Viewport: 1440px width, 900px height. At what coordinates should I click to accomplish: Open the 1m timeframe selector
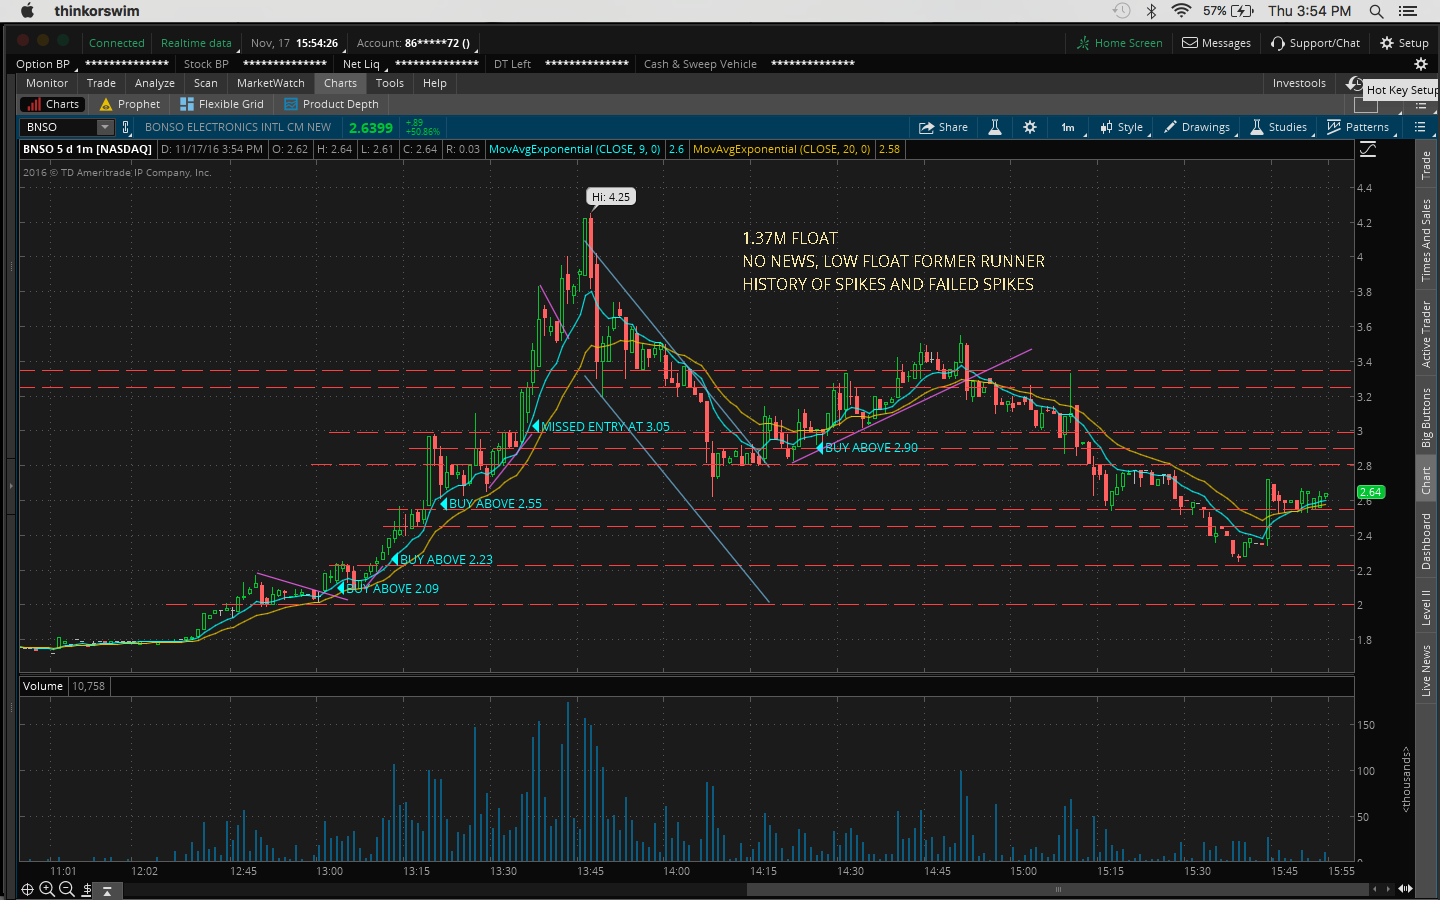pyautogui.click(x=1068, y=127)
